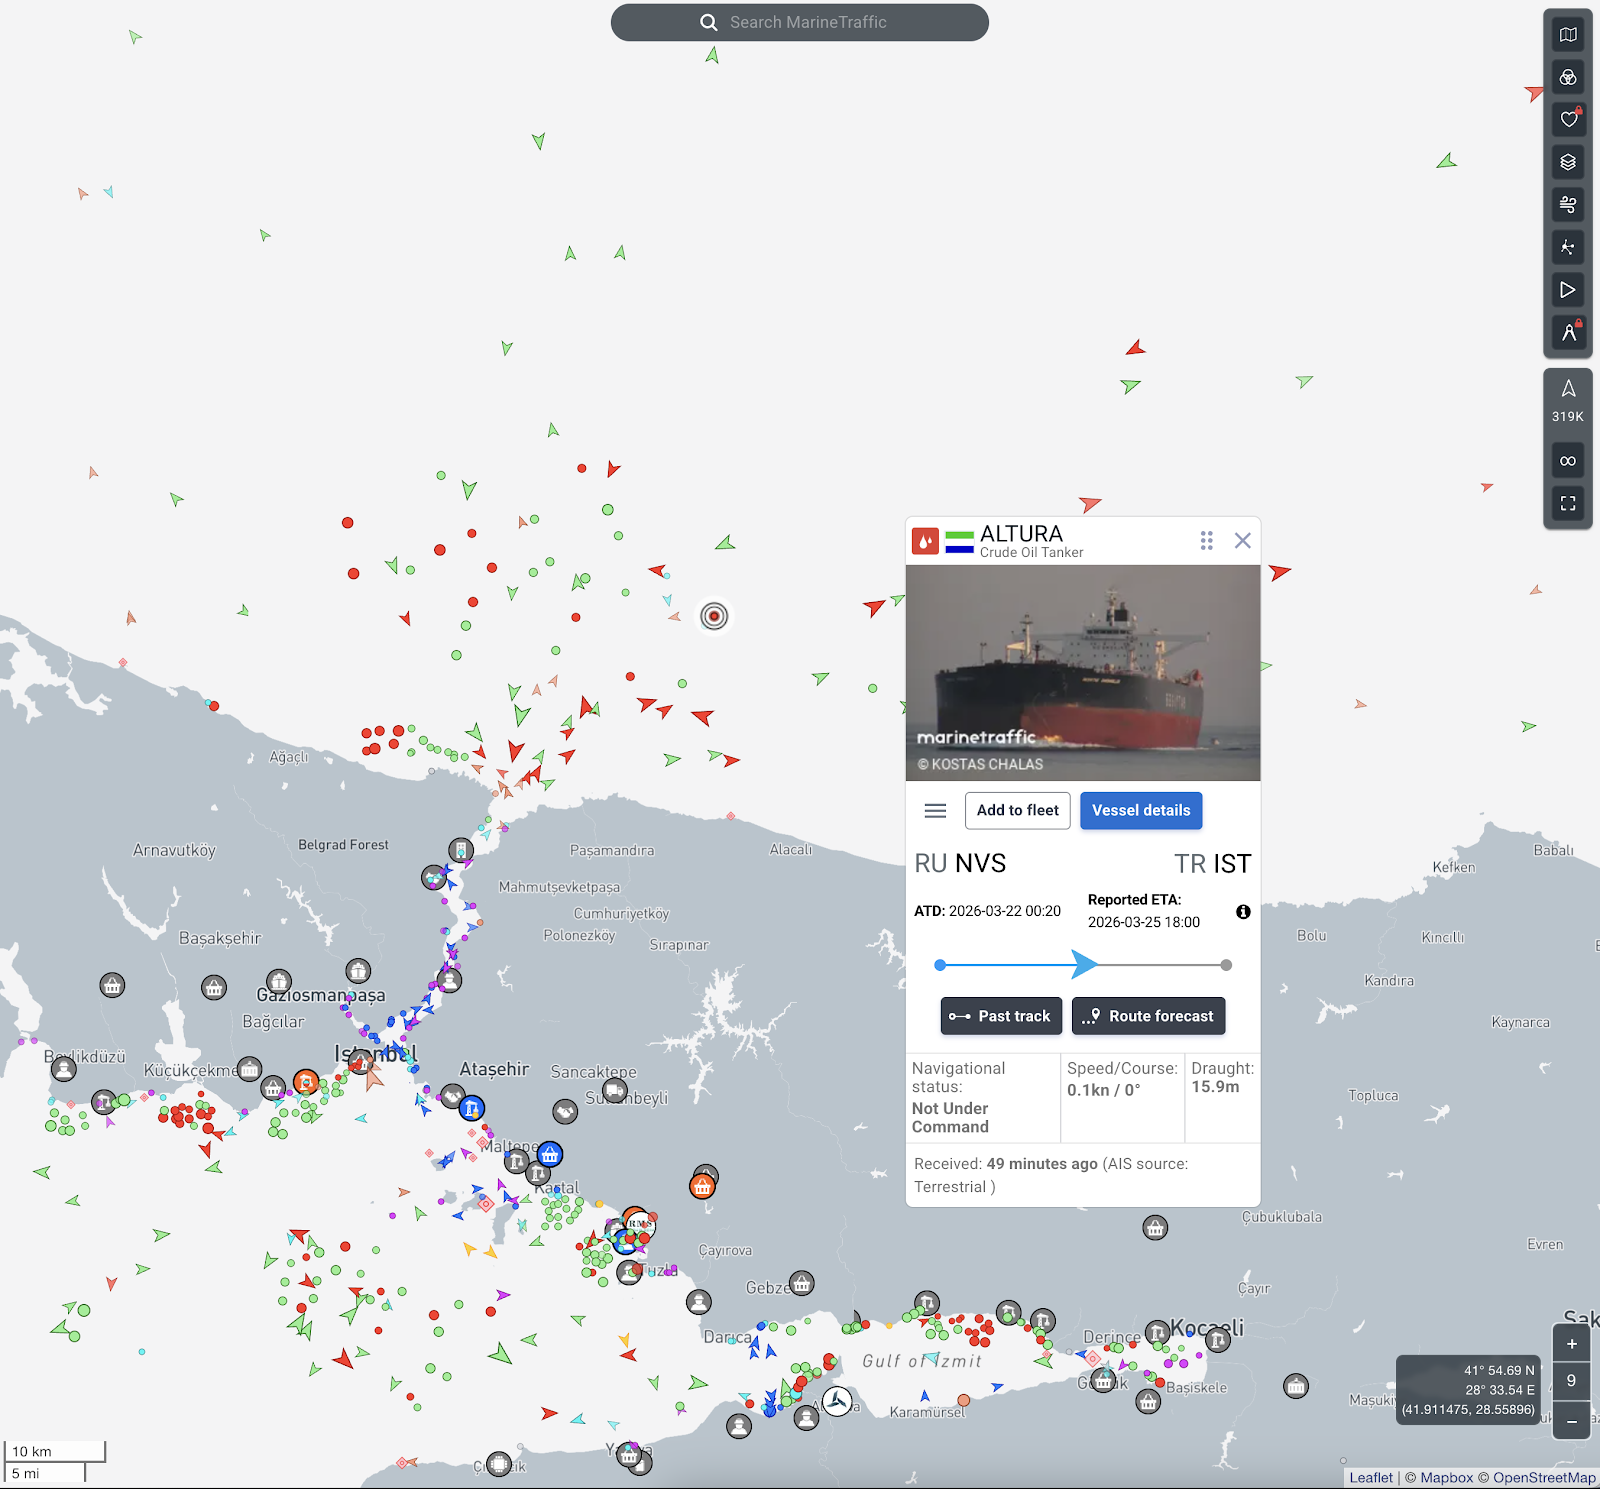Click the crude oil tanker type icon
This screenshot has width=1600, height=1489.
[926, 541]
